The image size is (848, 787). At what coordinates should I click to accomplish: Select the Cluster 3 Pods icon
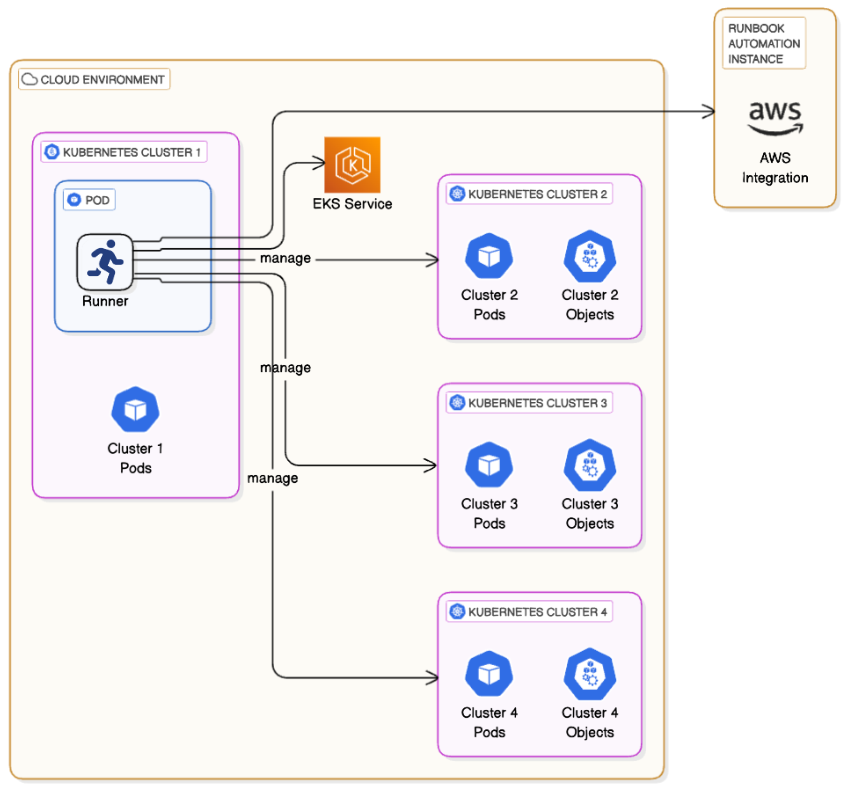click(489, 465)
